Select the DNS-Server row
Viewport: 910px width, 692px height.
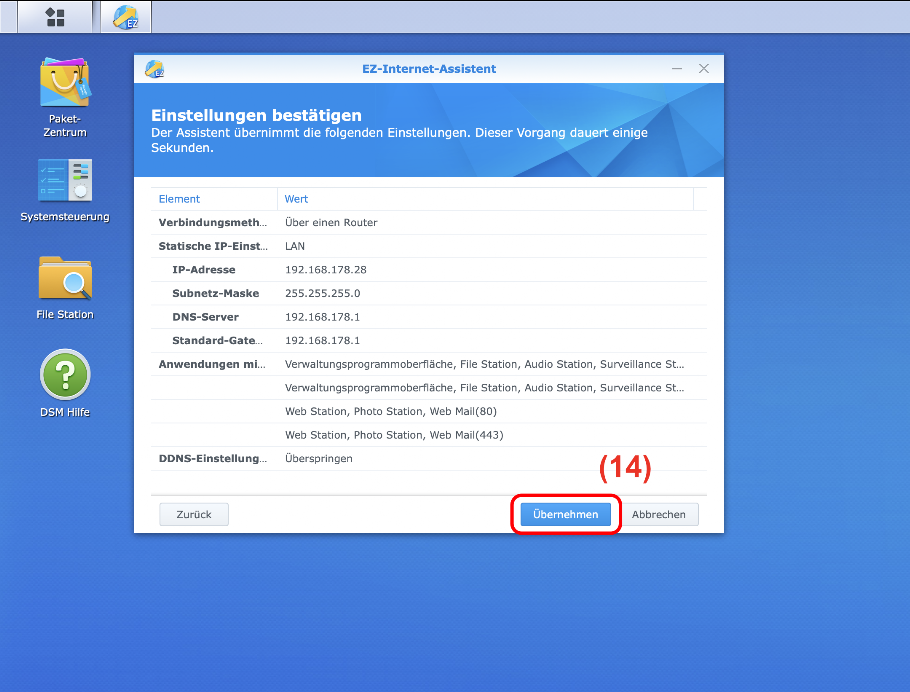click(428, 317)
